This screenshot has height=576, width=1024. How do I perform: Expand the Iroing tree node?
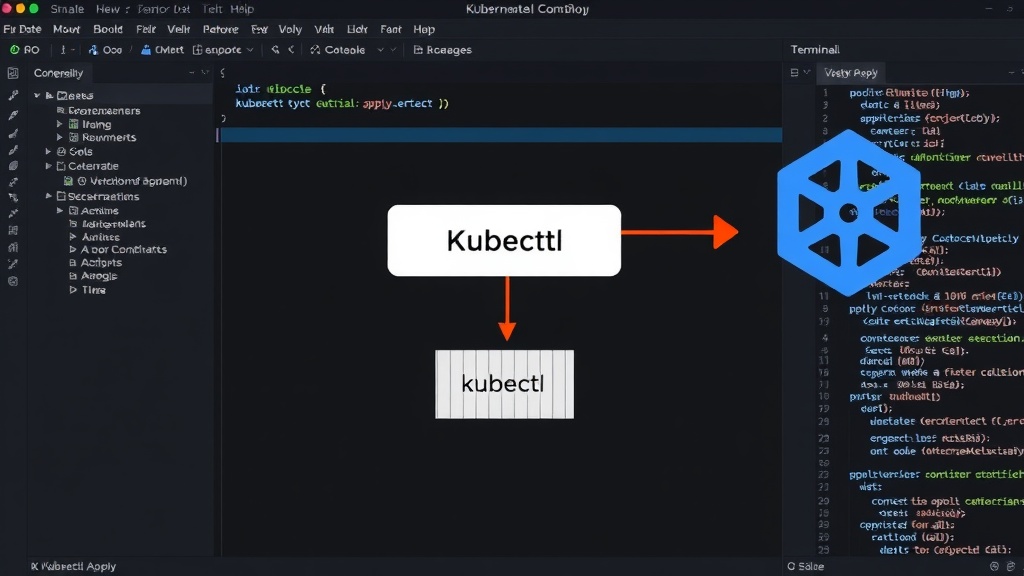click(59, 124)
